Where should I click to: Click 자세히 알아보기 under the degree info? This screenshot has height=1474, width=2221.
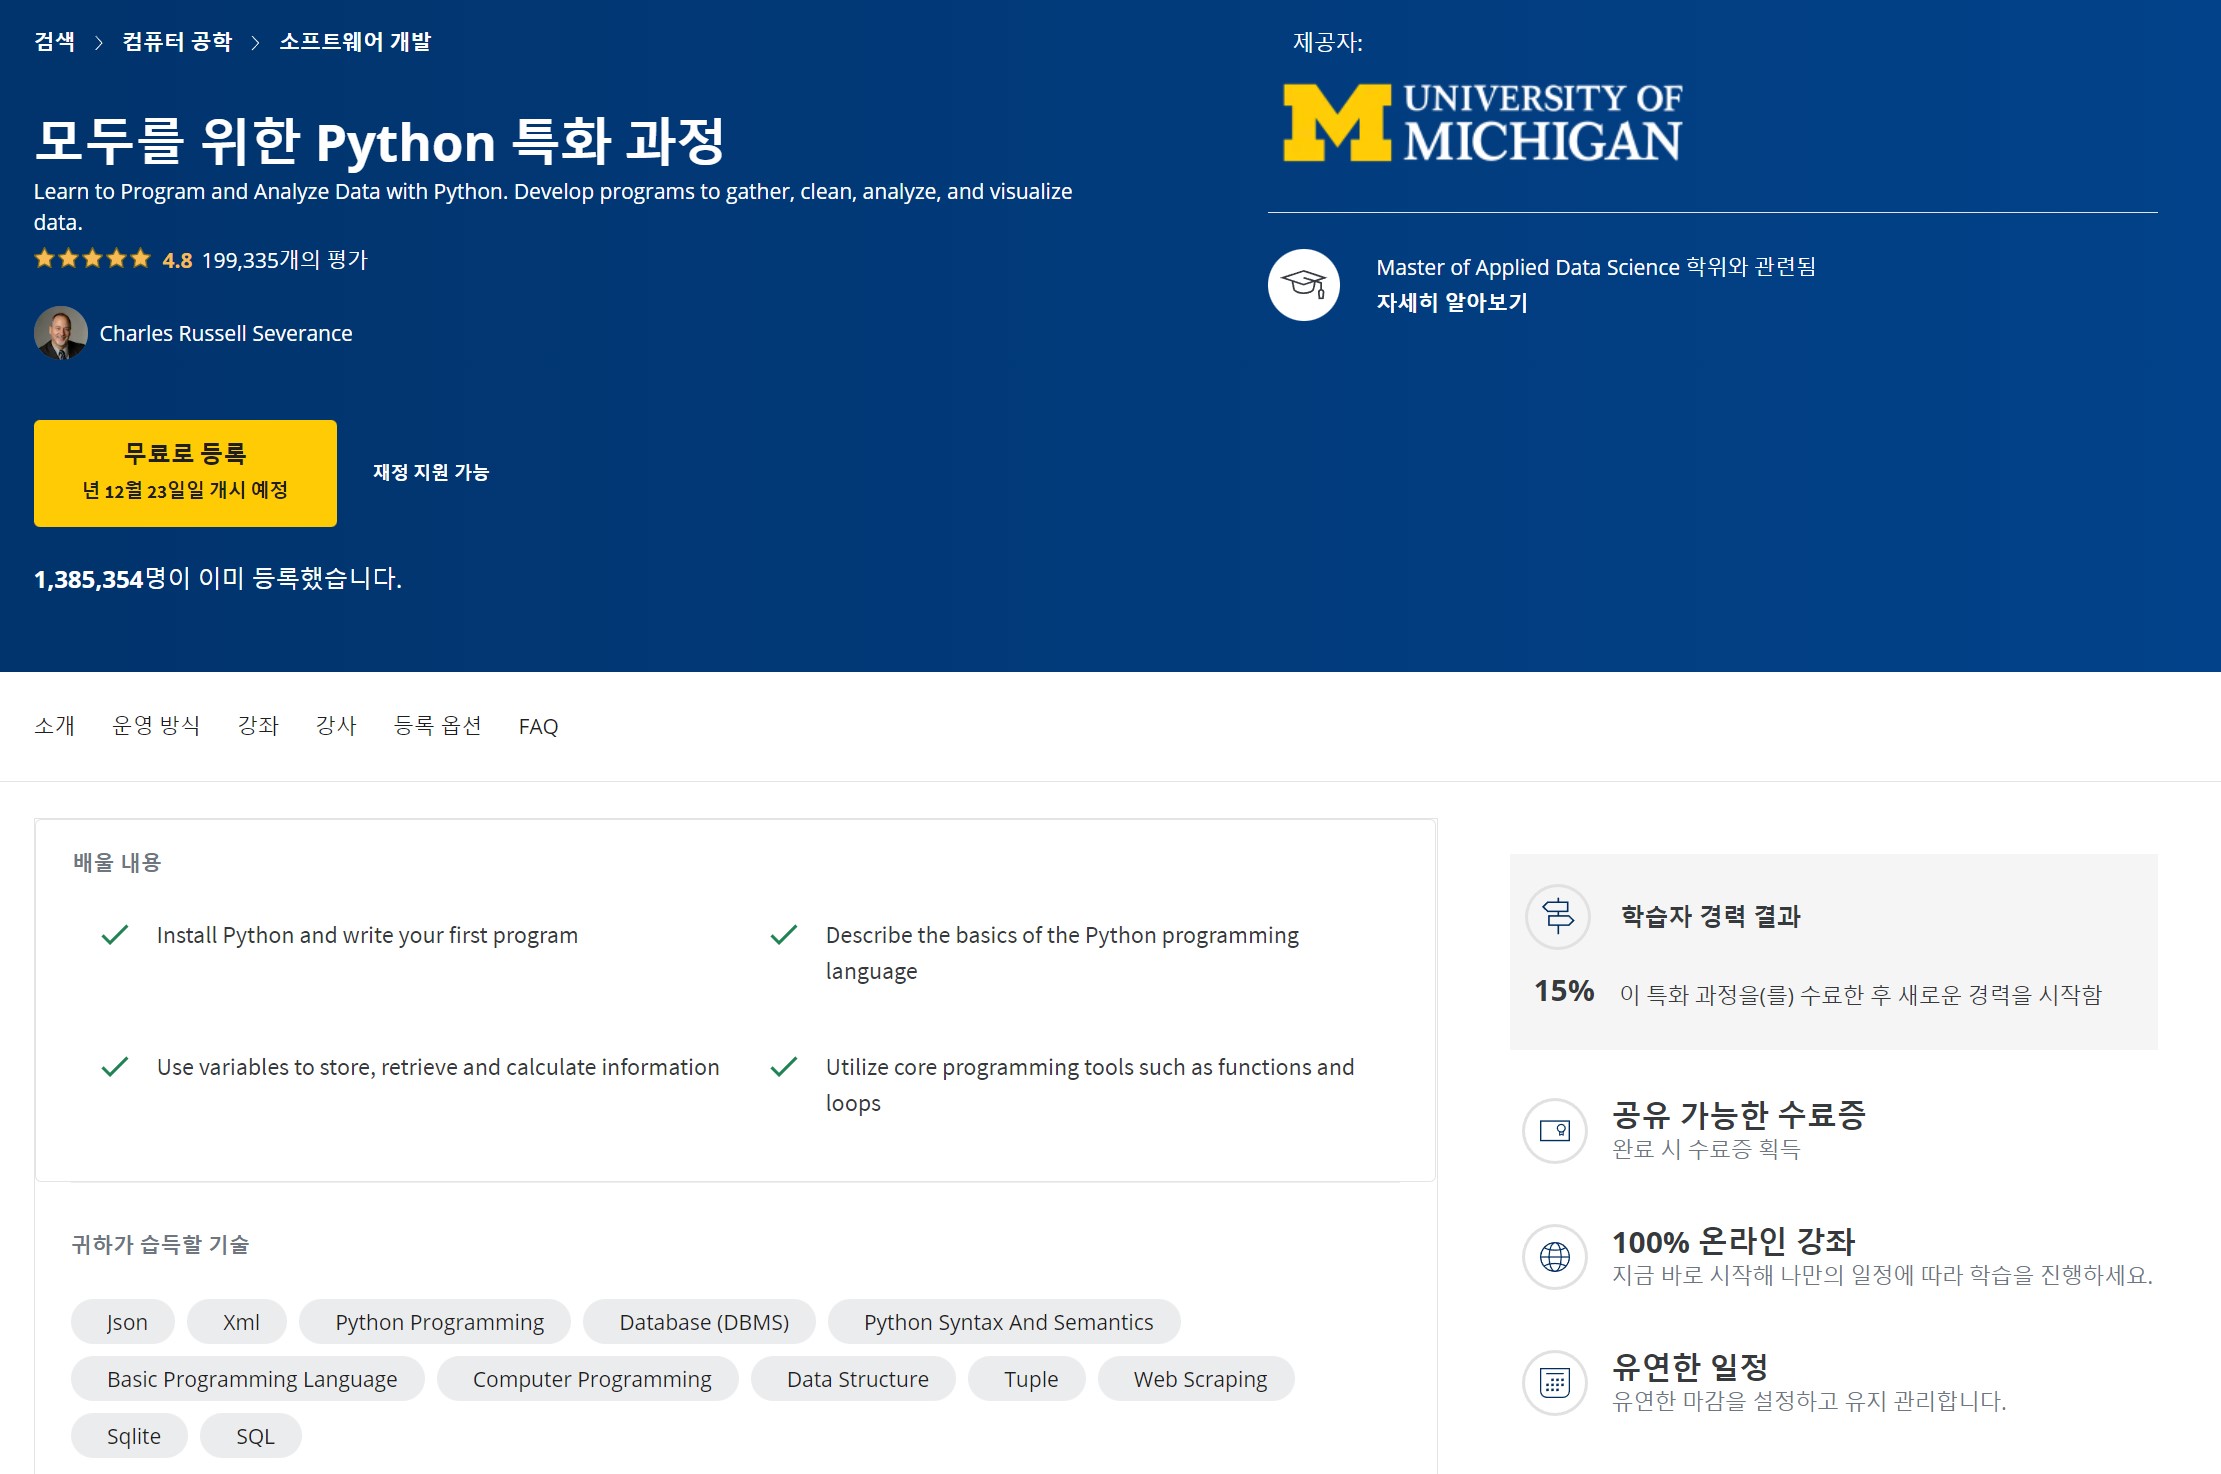click(1452, 302)
